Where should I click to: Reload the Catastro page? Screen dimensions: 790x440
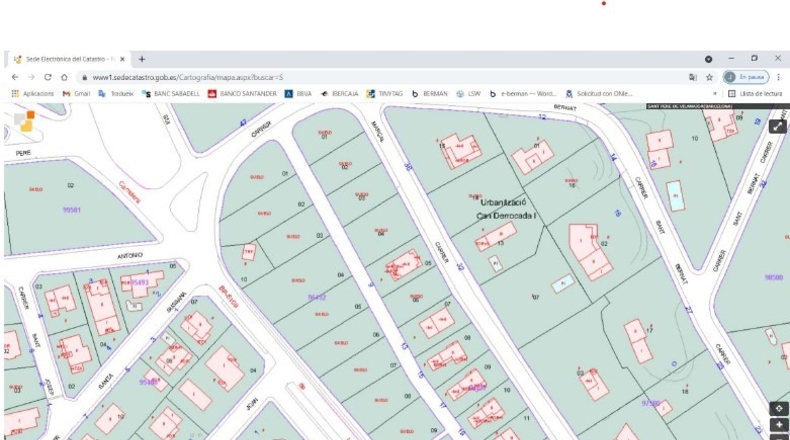48,77
